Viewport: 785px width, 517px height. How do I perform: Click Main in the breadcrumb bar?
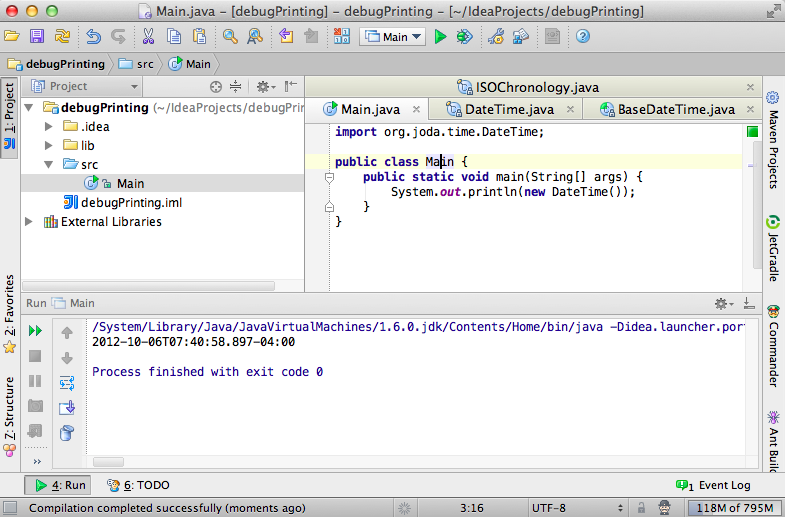189,64
